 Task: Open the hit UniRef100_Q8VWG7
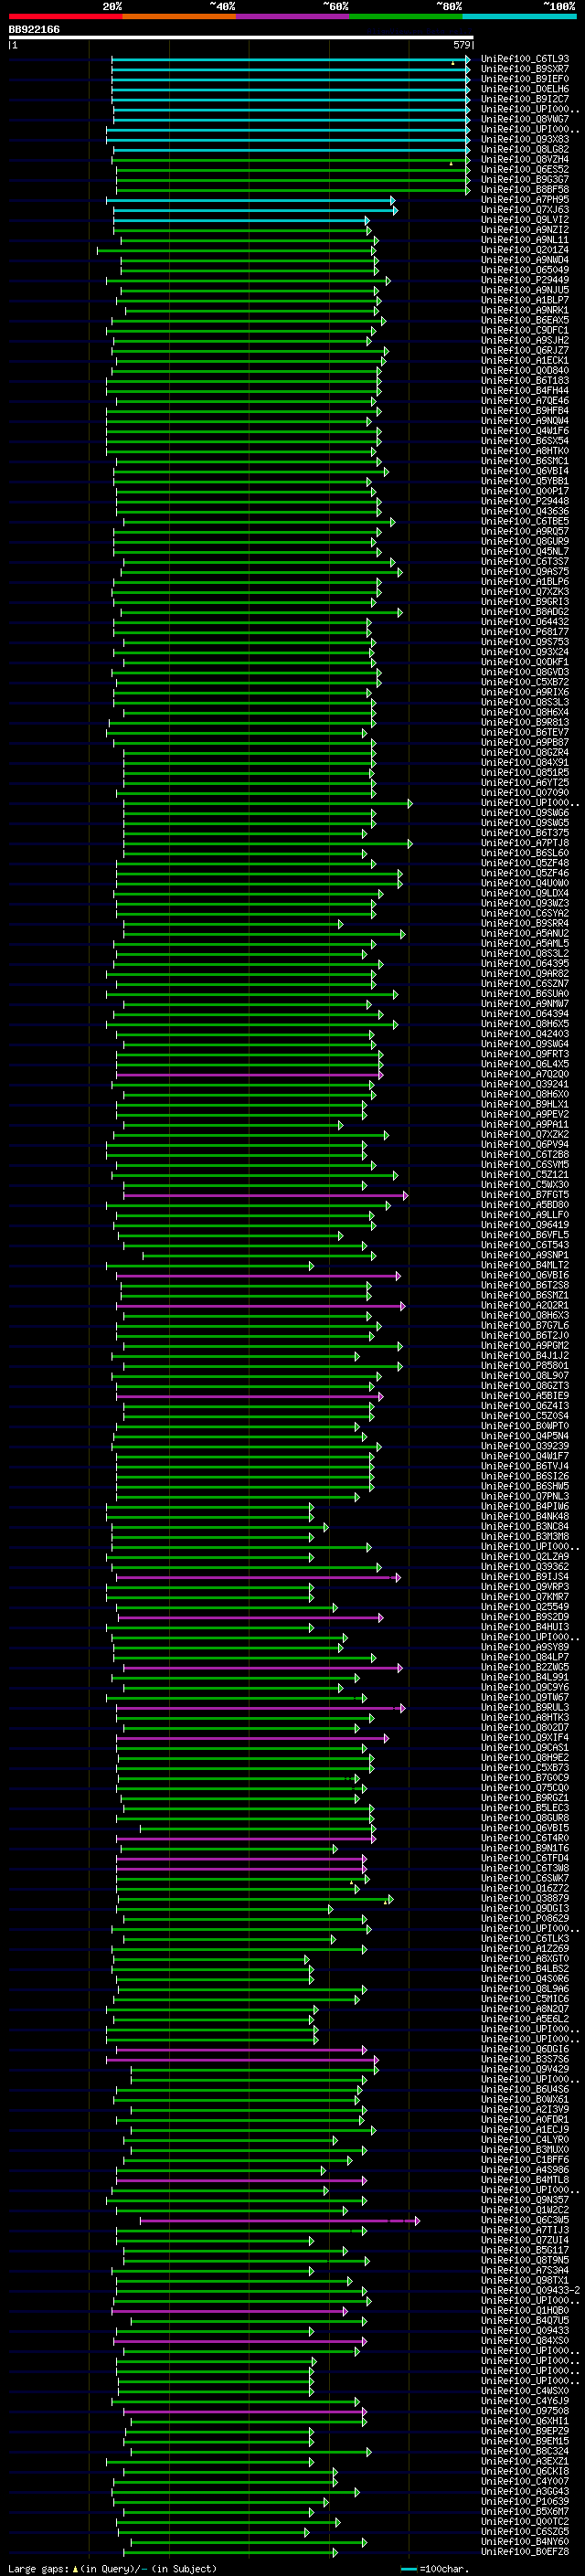(525, 119)
